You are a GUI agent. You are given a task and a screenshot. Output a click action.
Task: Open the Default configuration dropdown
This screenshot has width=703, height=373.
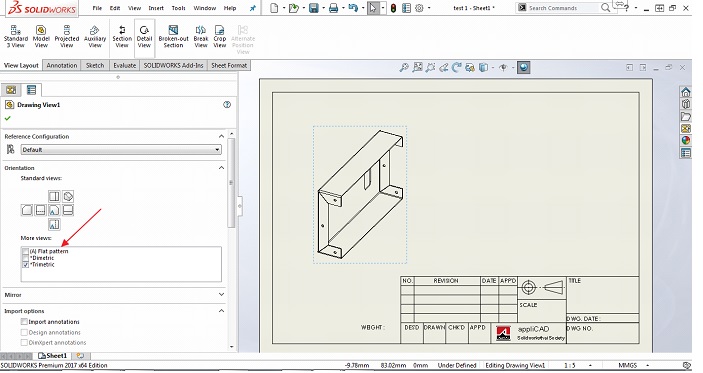tap(121, 150)
